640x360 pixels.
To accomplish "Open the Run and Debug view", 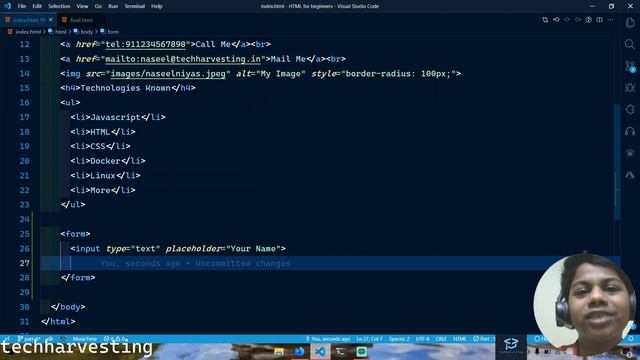I will [630, 88].
